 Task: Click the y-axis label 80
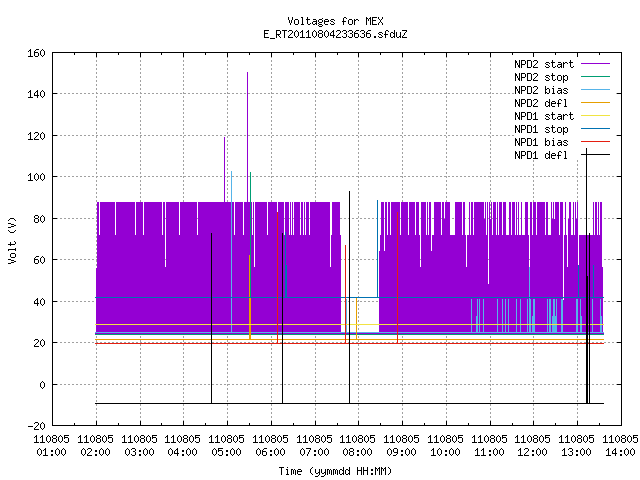point(39,219)
